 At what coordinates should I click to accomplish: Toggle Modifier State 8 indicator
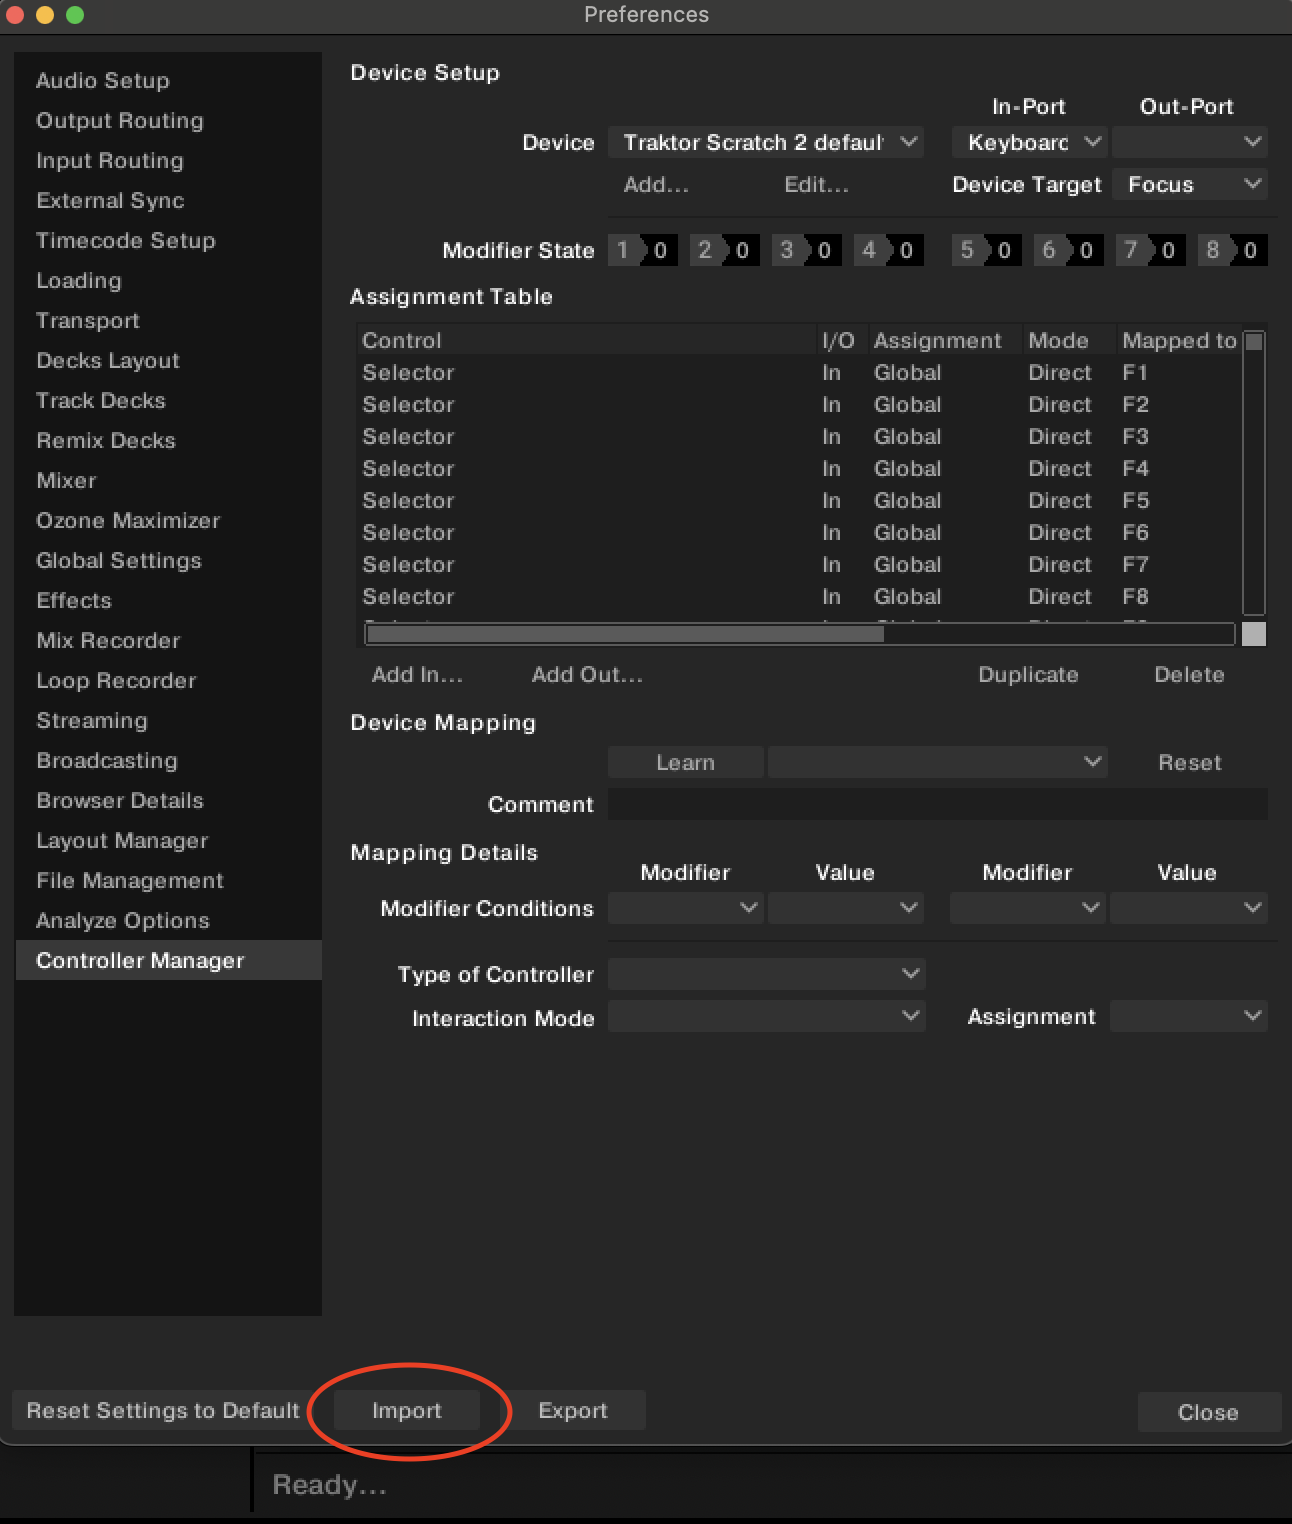click(1232, 250)
